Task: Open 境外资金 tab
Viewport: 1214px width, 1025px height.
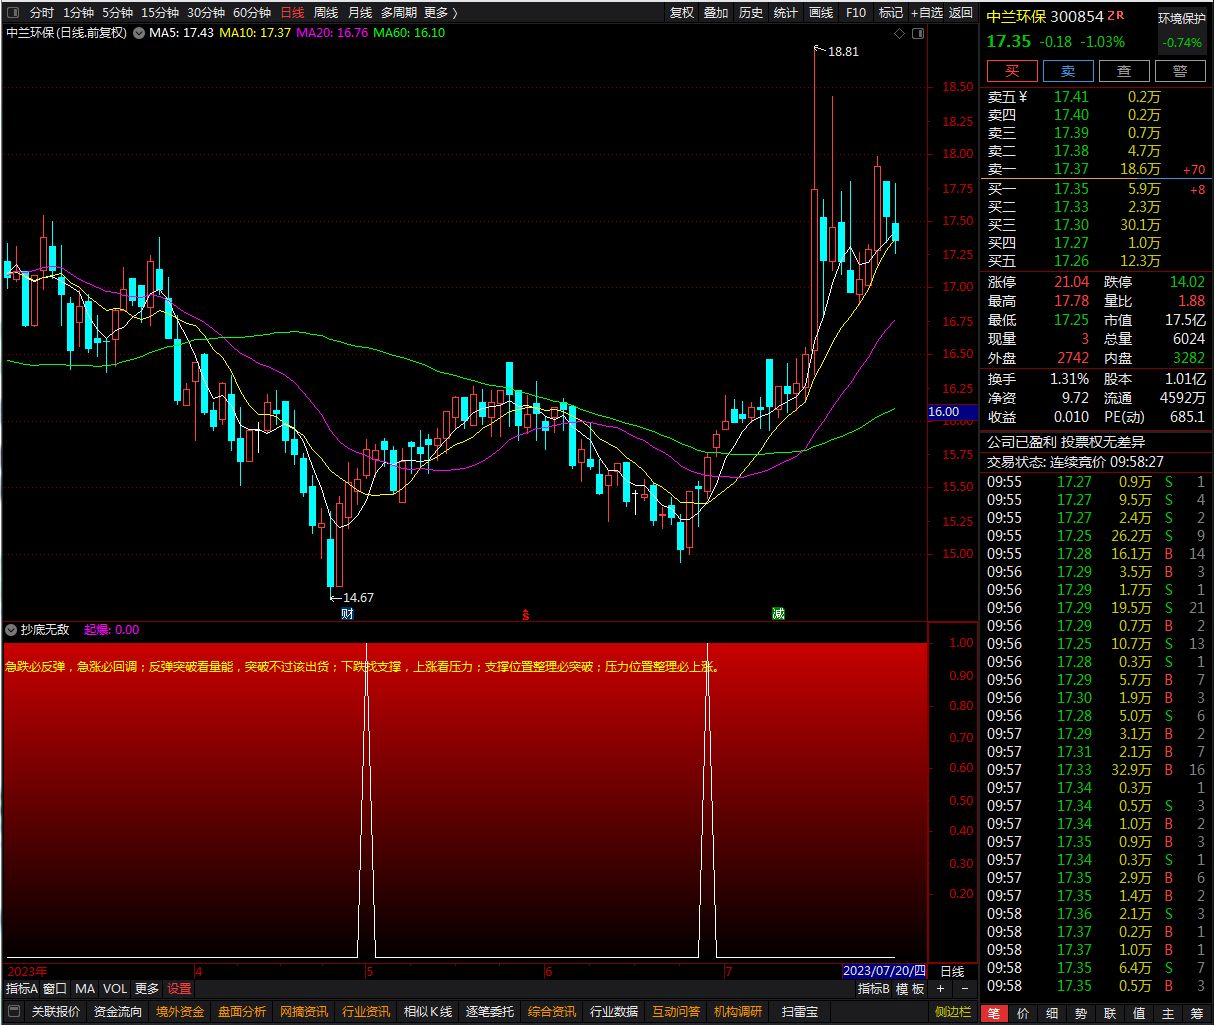Action: click(x=180, y=1012)
